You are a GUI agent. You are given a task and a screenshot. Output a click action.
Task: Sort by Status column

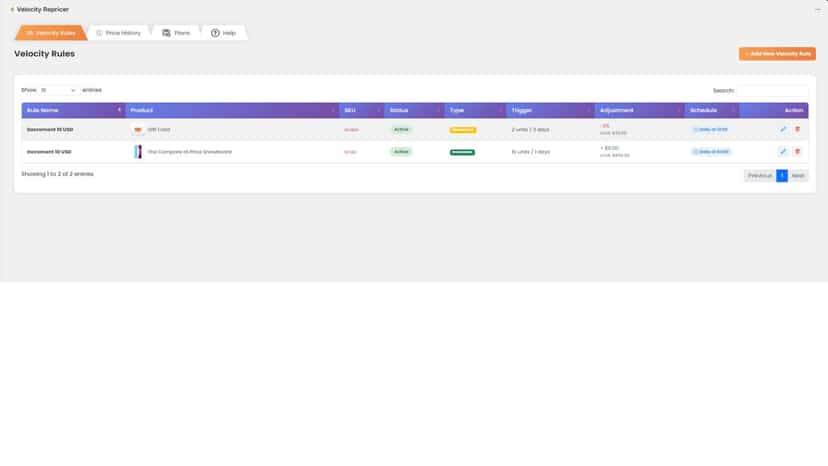coord(415,110)
